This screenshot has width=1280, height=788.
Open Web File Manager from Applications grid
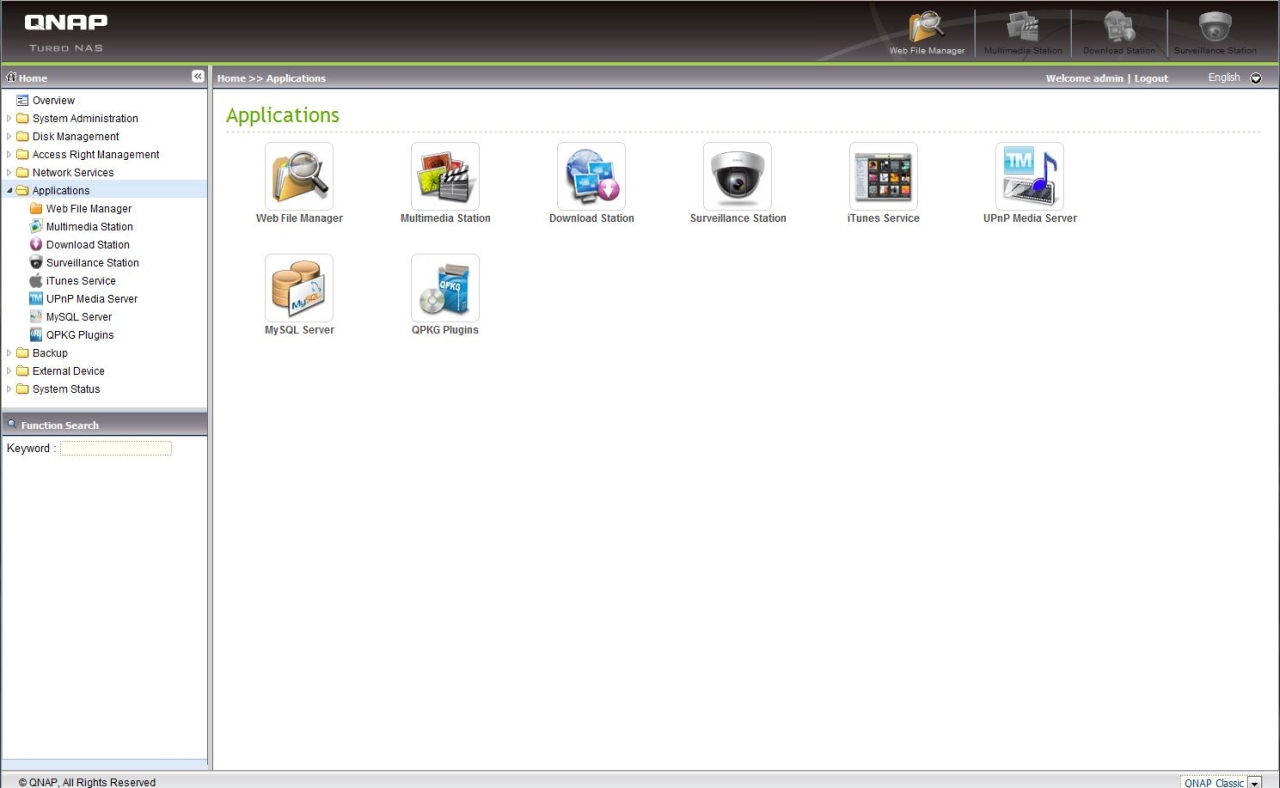point(299,176)
